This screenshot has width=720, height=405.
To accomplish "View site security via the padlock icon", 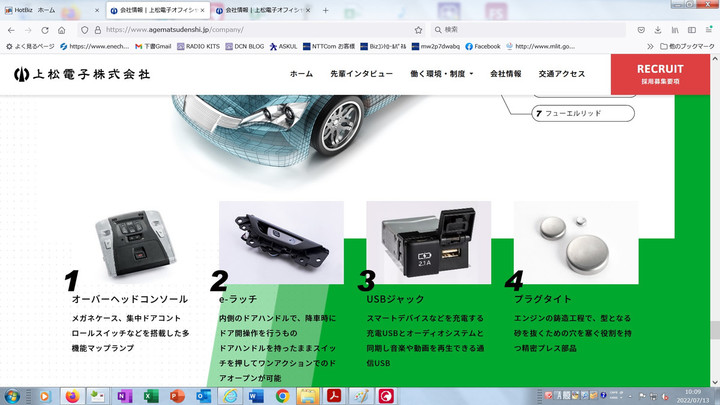I will 97,30.
